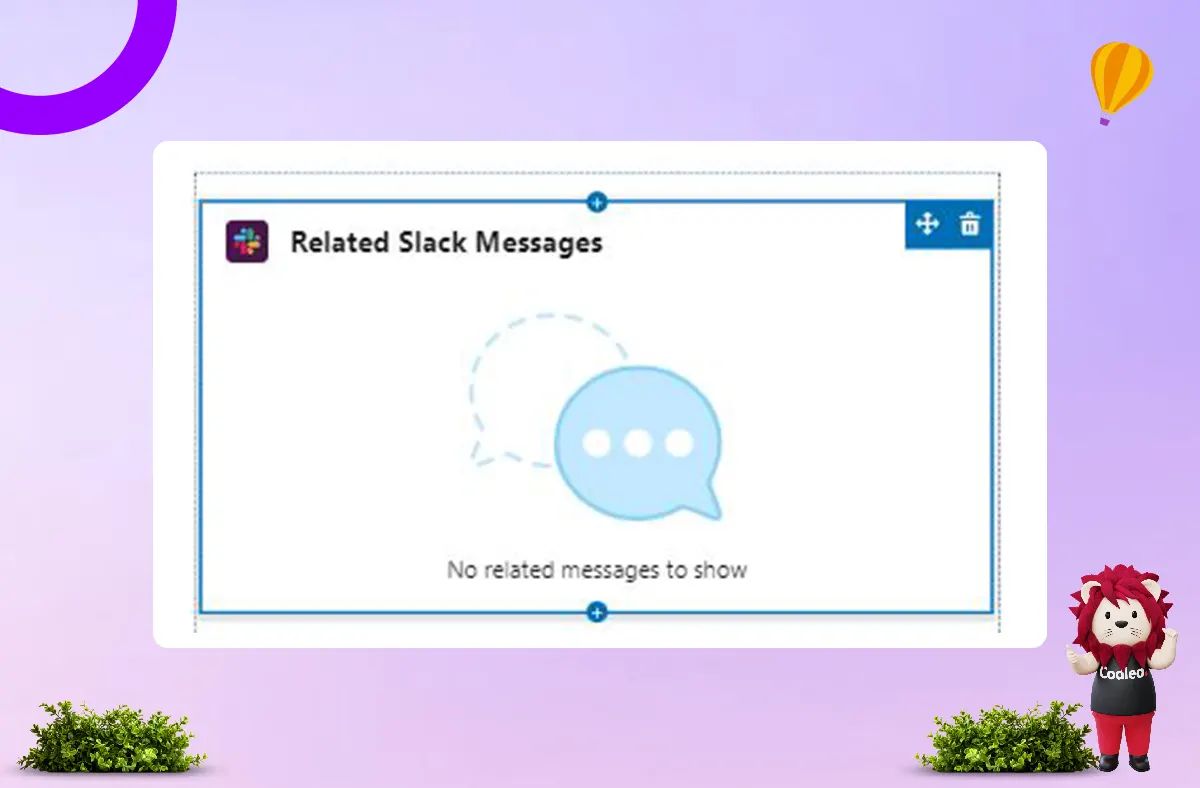Delete the component with the trash icon

coord(969,224)
